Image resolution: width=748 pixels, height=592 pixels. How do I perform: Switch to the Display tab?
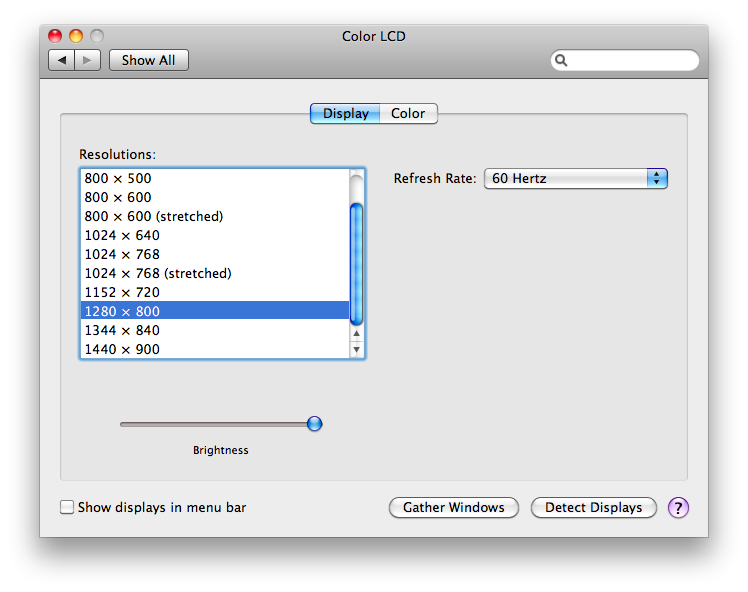[x=345, y=114]
